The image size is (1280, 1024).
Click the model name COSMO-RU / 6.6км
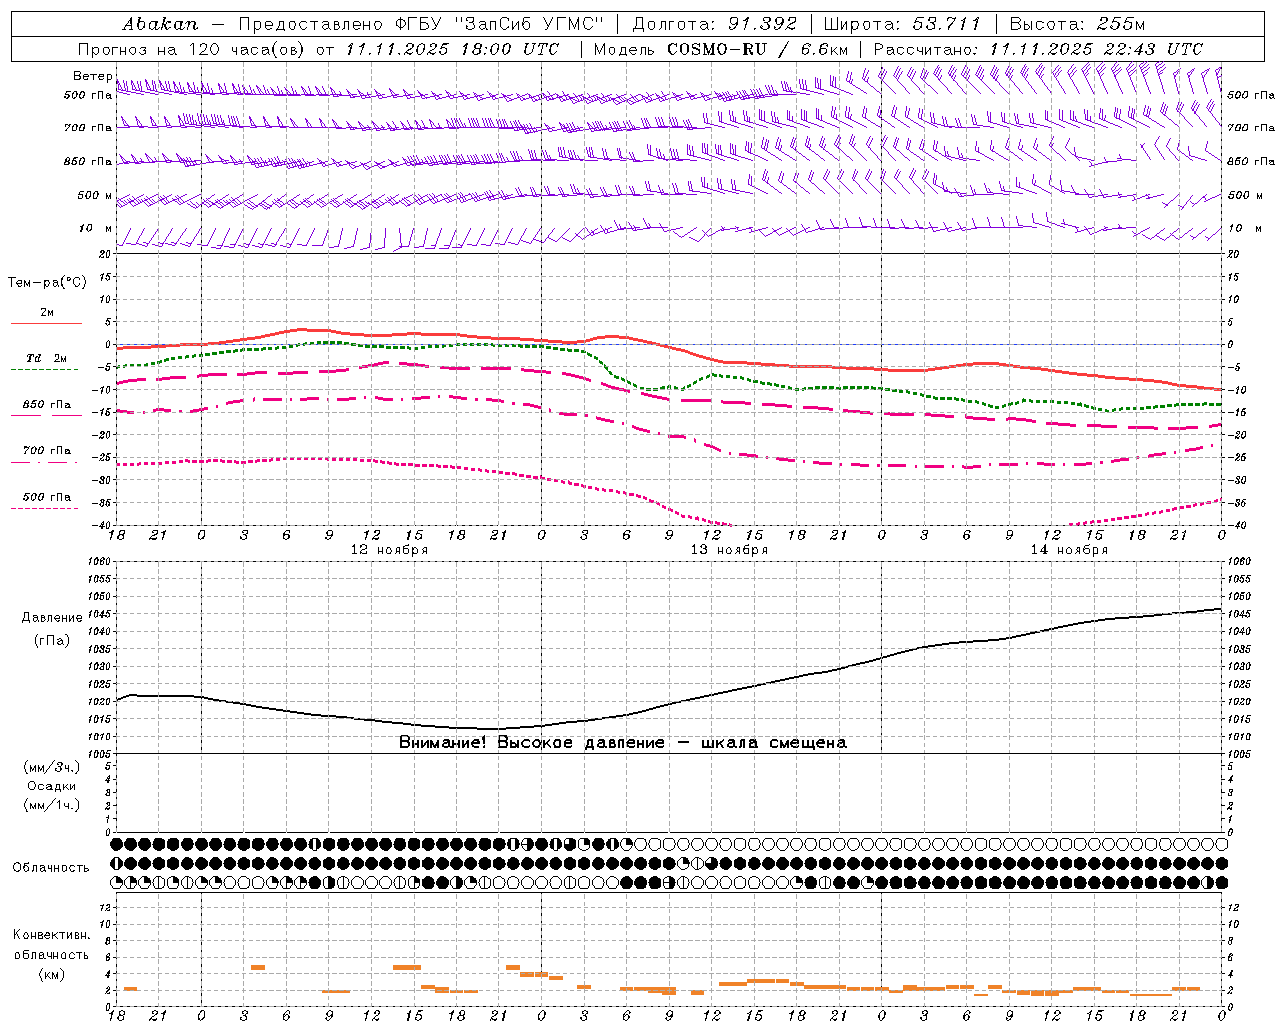757,49
